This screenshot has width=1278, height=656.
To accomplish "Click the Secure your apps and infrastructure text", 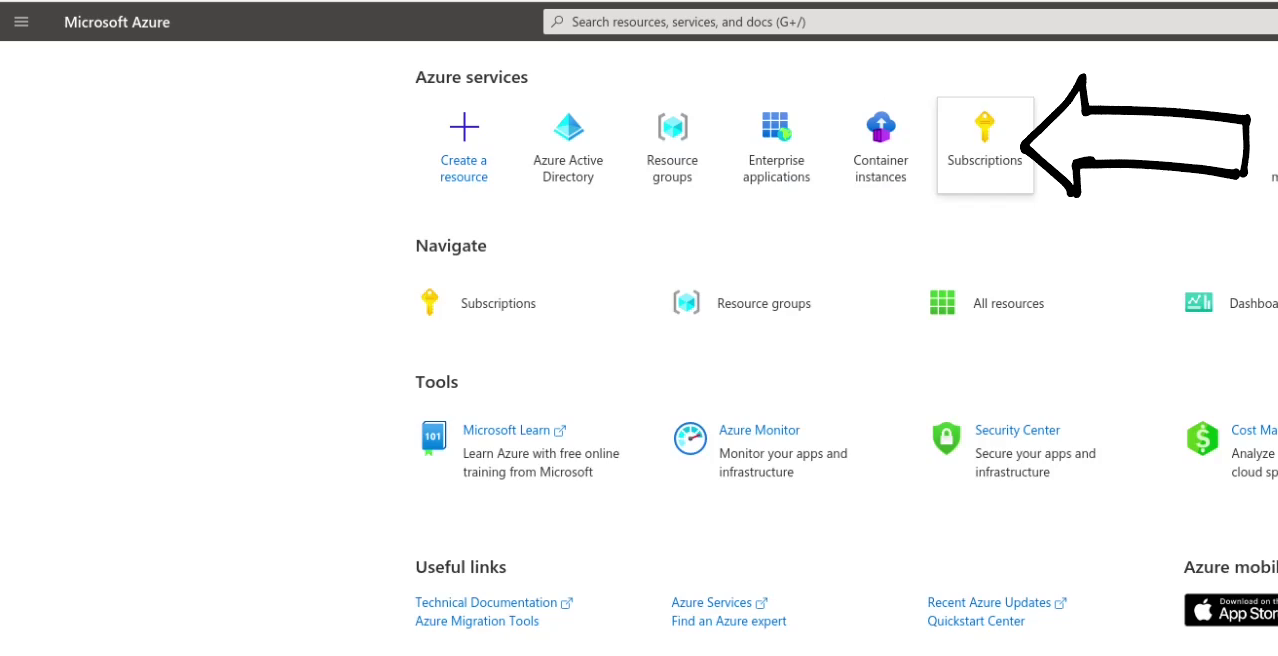I will pyautogui.click(x=1035, y=463).
